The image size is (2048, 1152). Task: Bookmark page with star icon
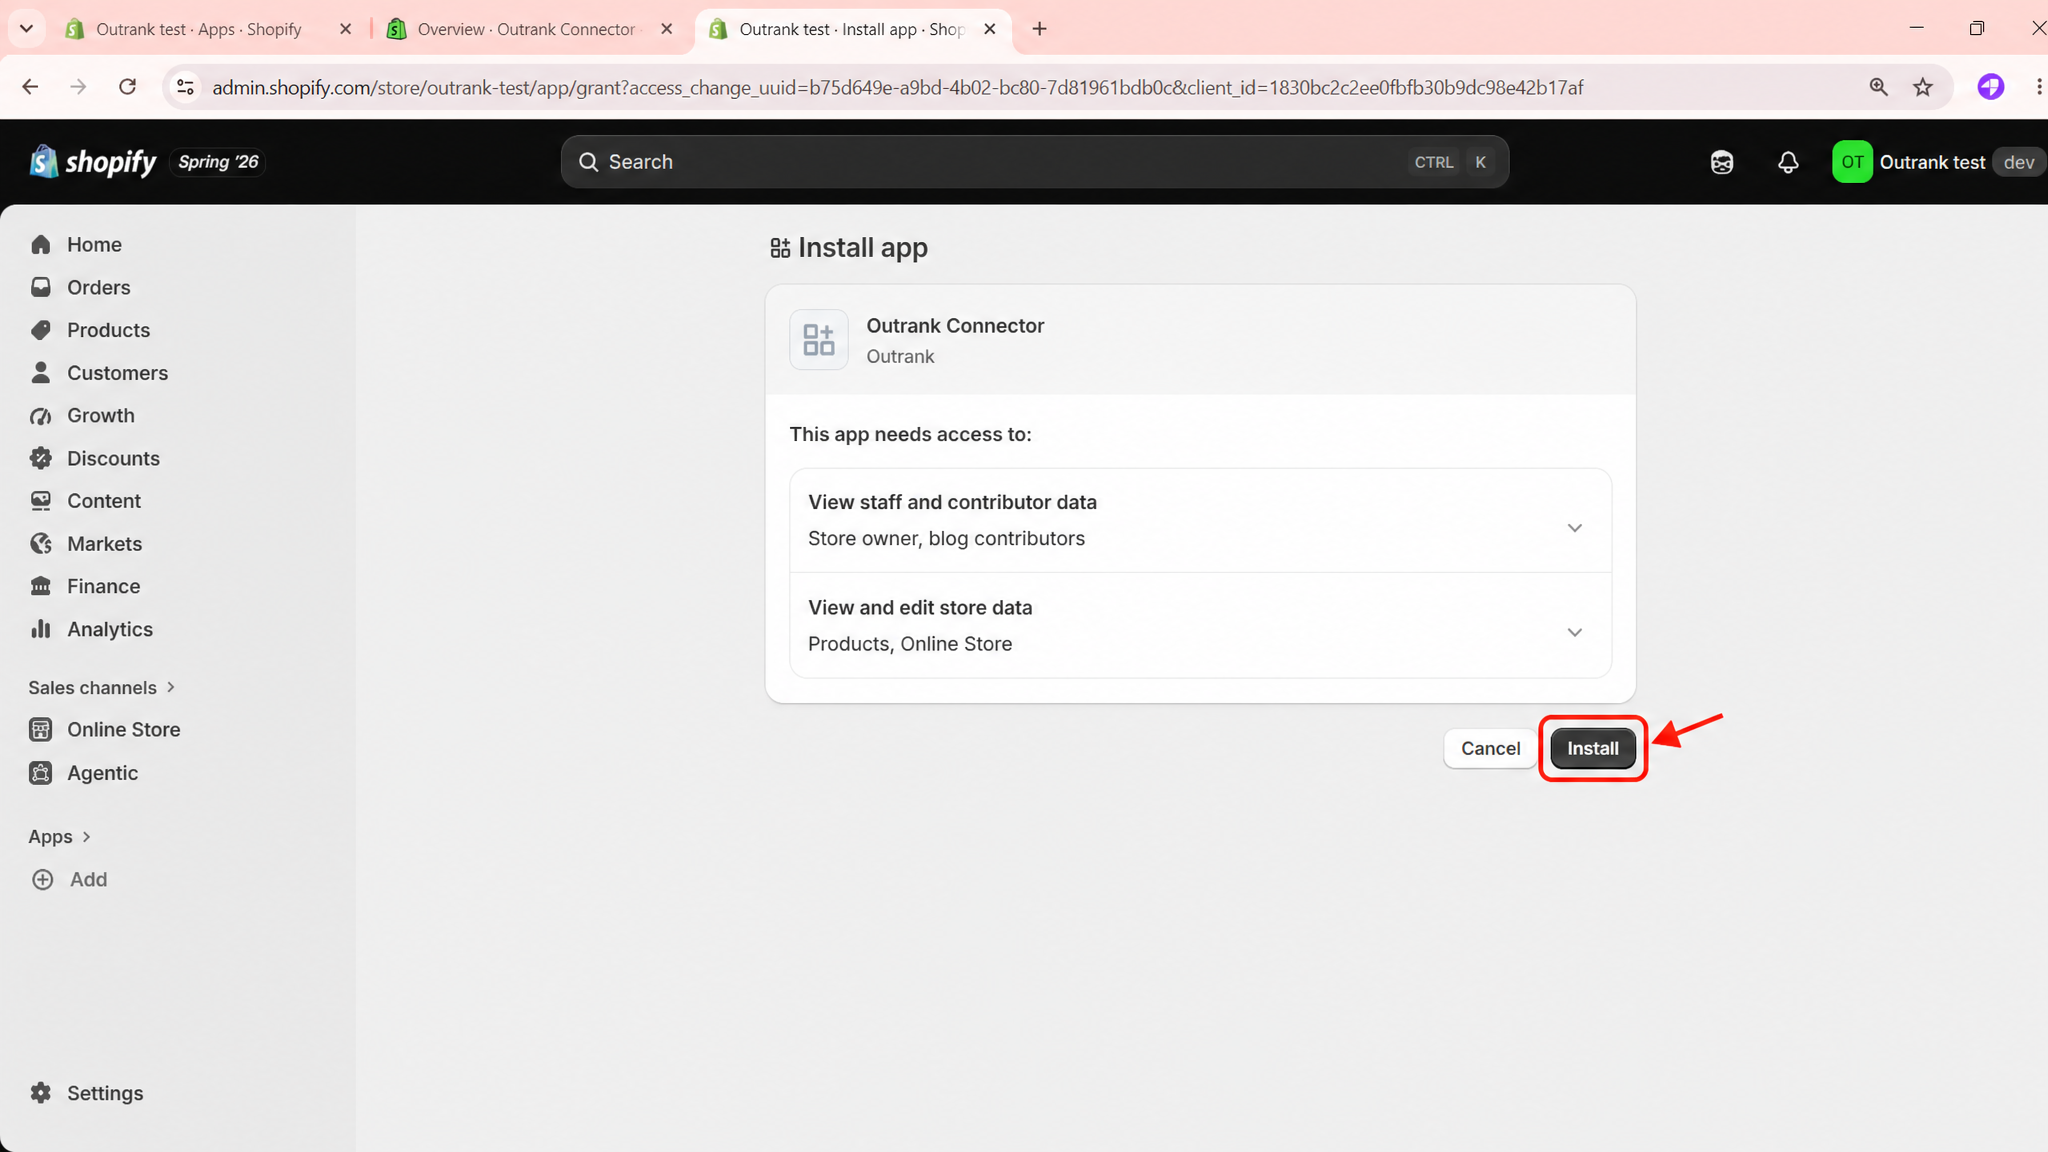(x=1923, y=87)
